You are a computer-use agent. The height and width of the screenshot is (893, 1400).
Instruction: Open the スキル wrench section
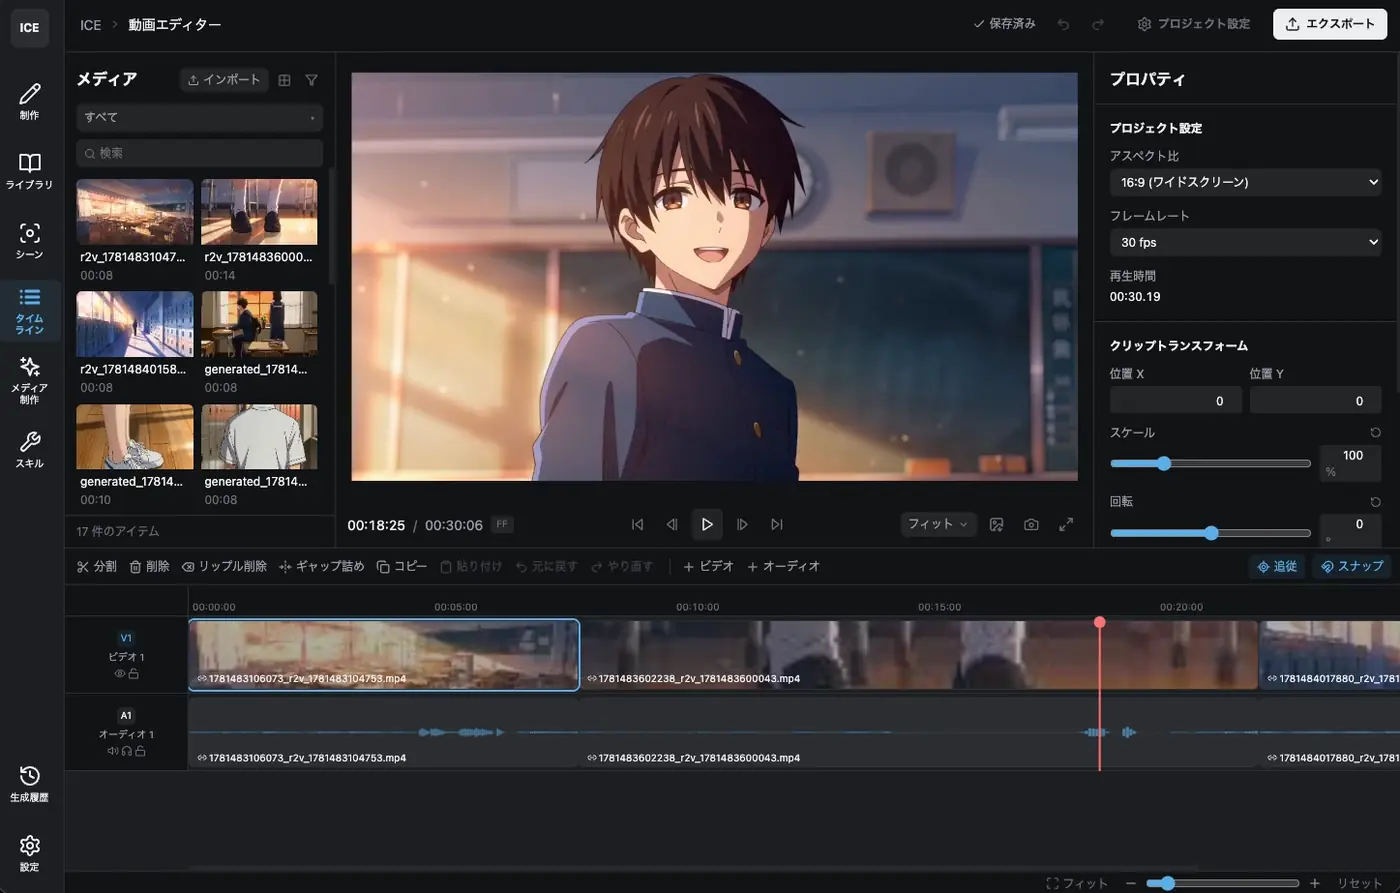pos(29,450)
